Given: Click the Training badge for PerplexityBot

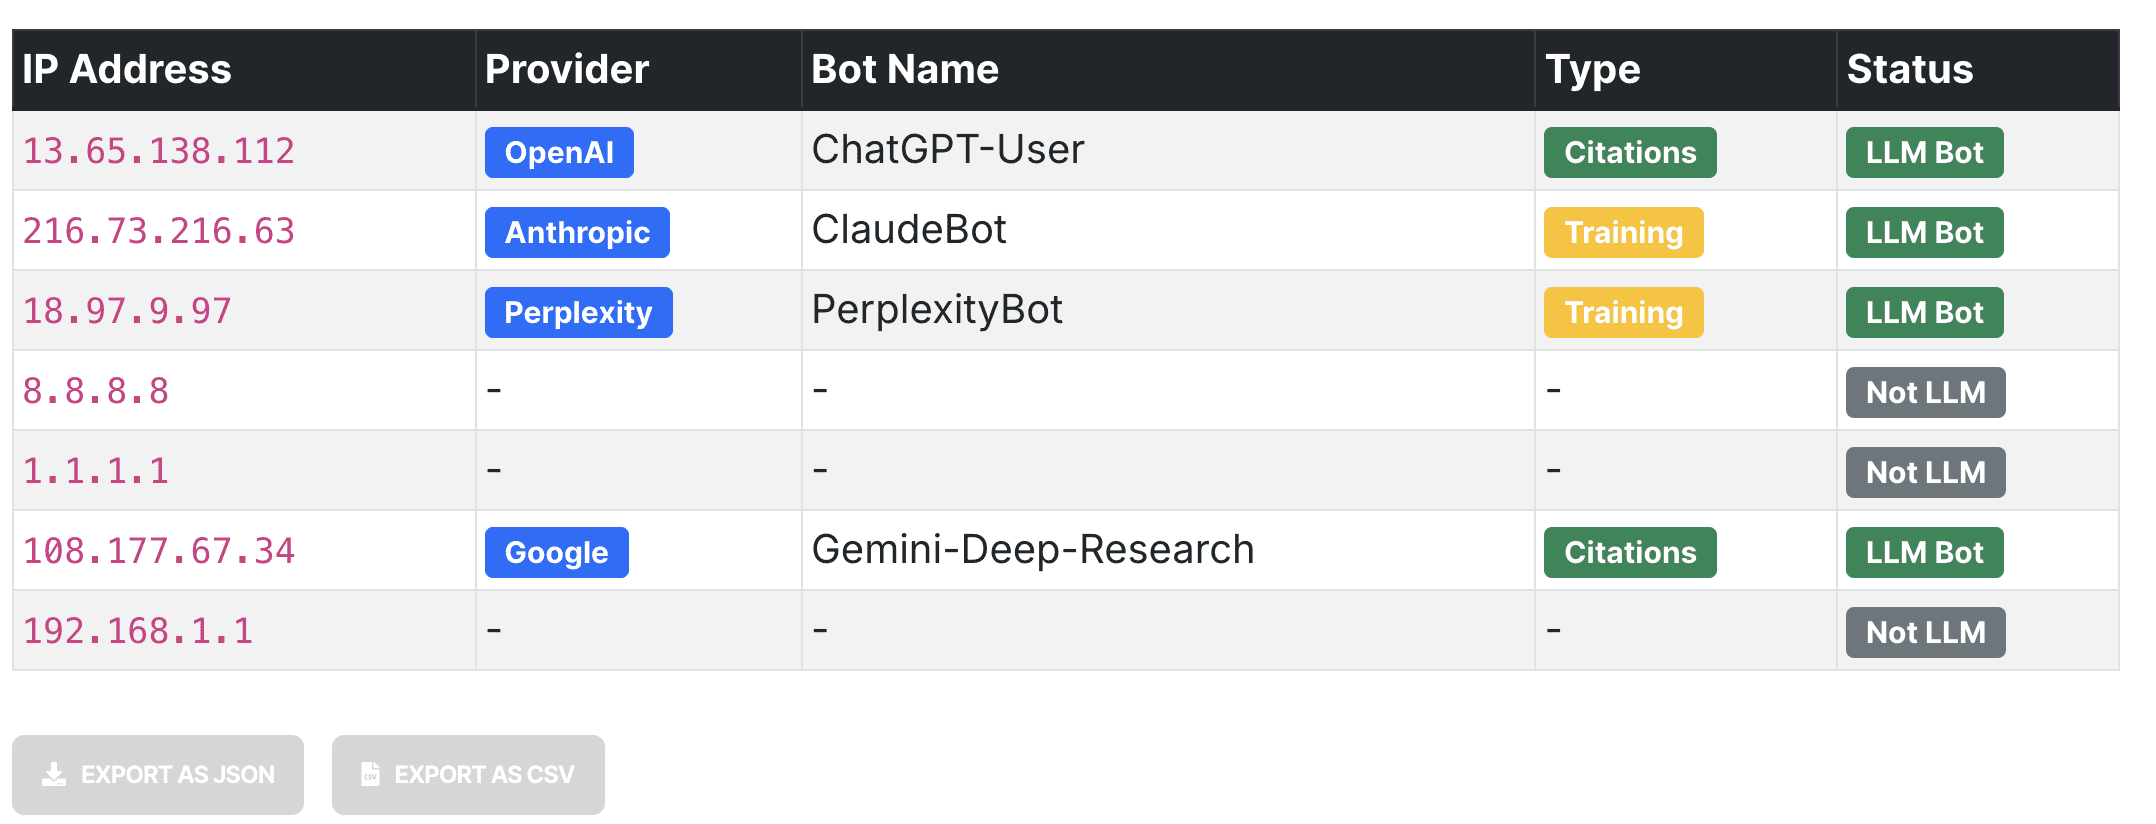Looking at the screenshot, I should 1623,312.
